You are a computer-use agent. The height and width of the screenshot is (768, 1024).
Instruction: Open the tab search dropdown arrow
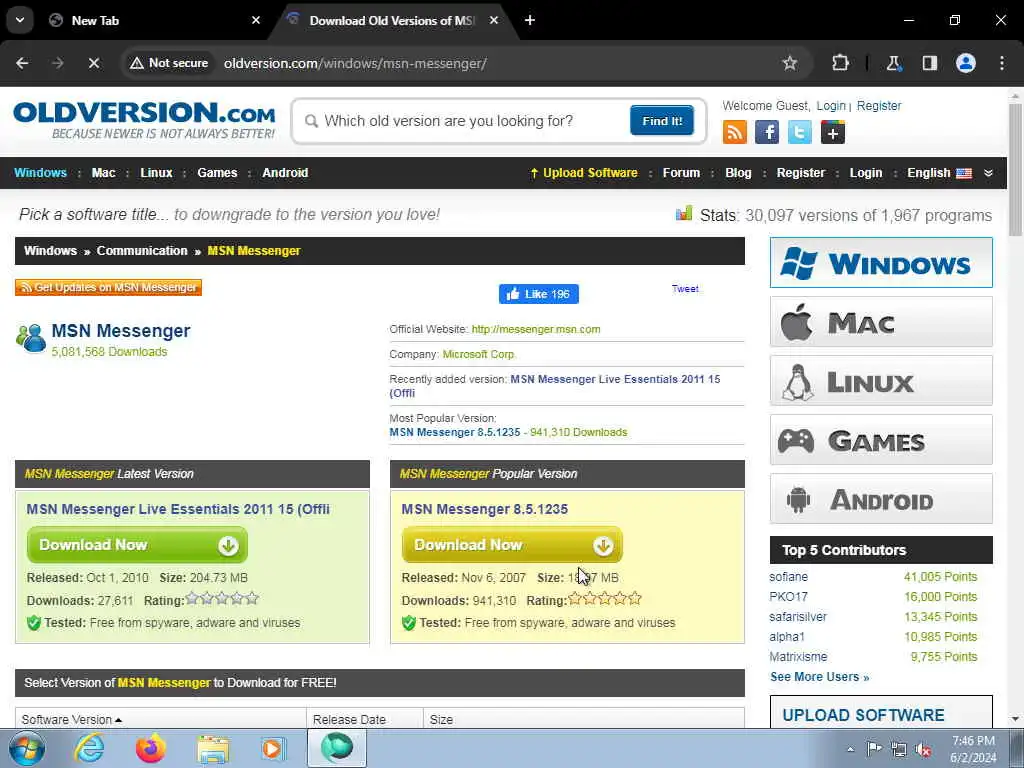click(20, 20)
